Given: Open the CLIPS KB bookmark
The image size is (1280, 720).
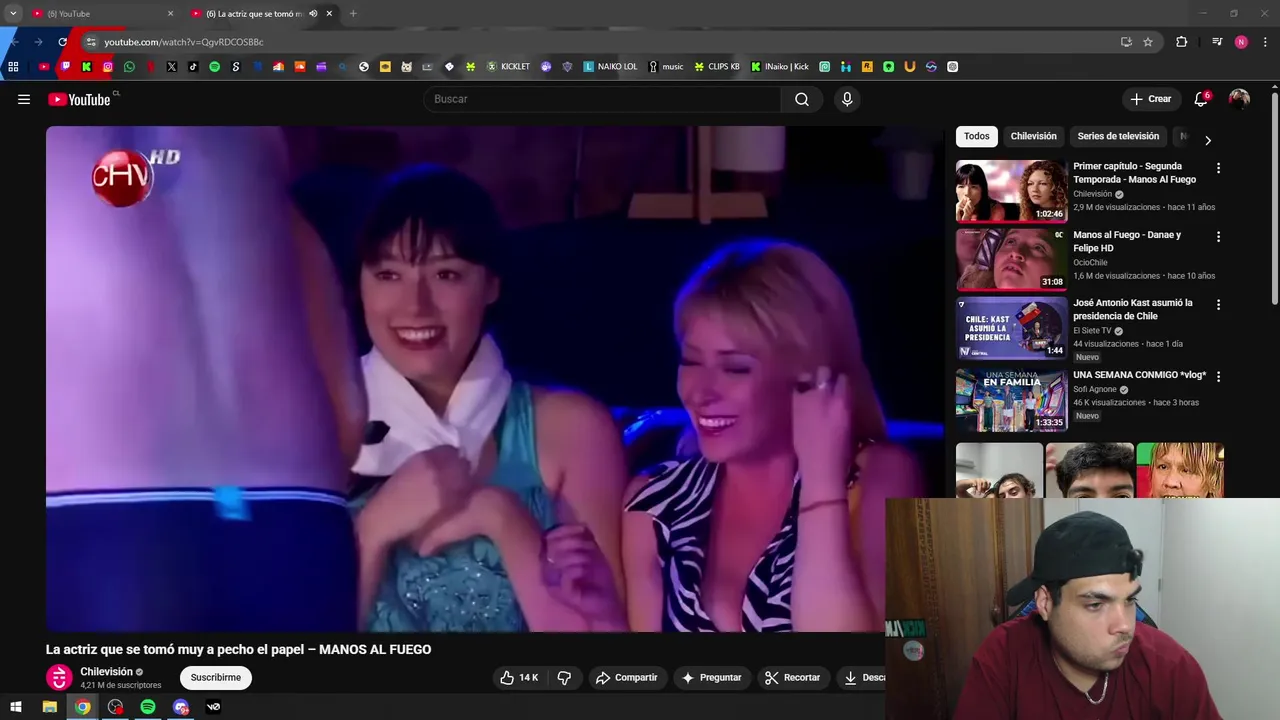Looking at the screenshot, I should click(x=717, y=67).
